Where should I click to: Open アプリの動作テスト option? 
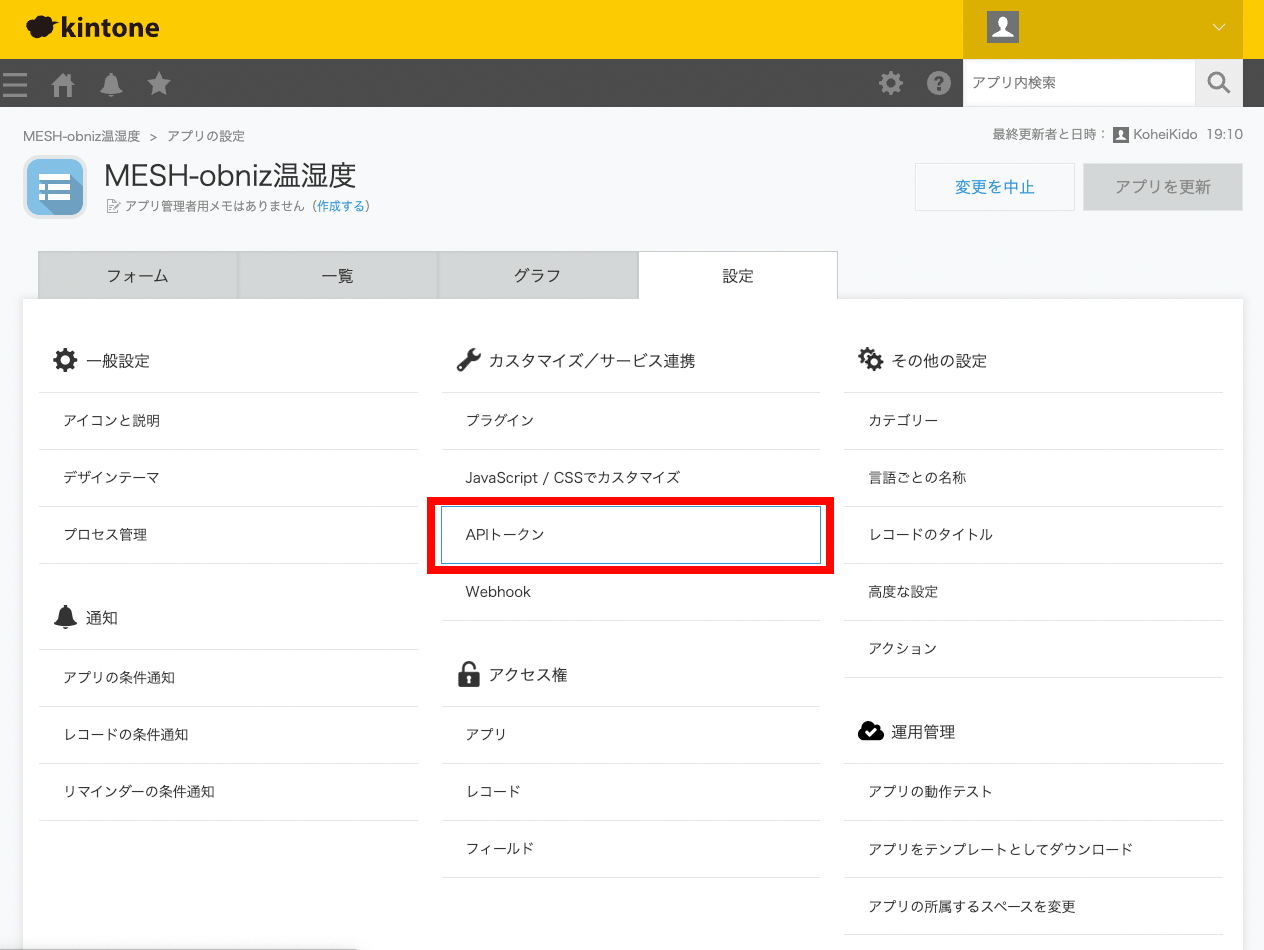[1034, 792]
